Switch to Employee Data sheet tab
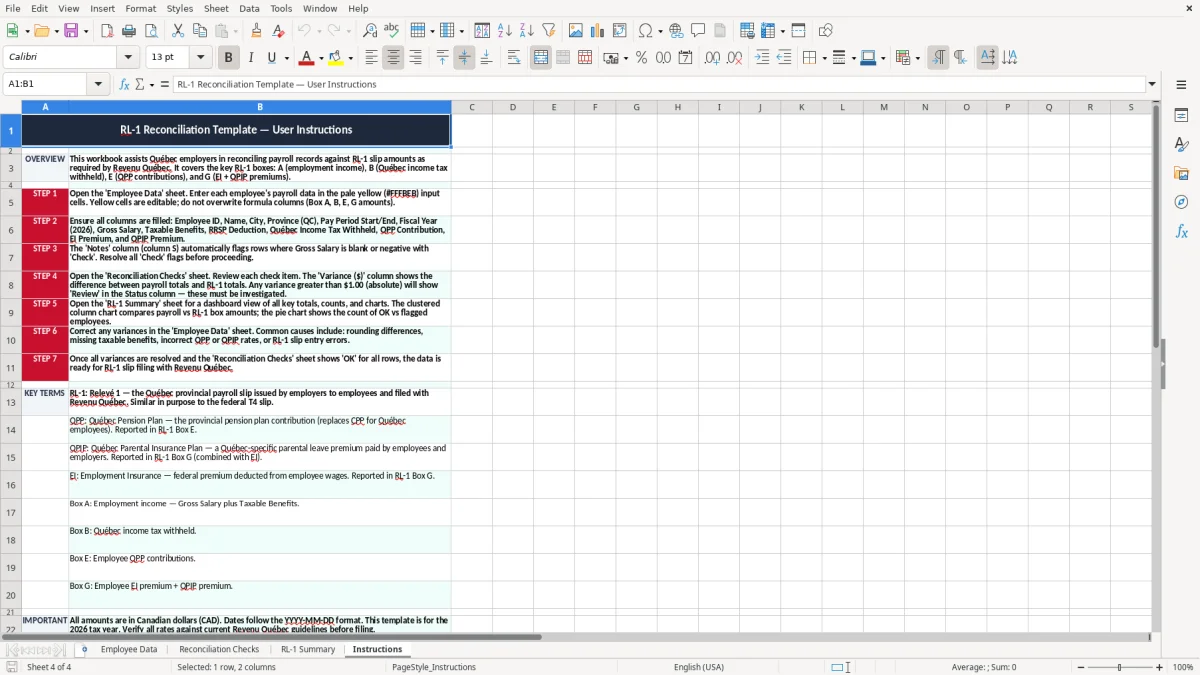 coord(128,649)
